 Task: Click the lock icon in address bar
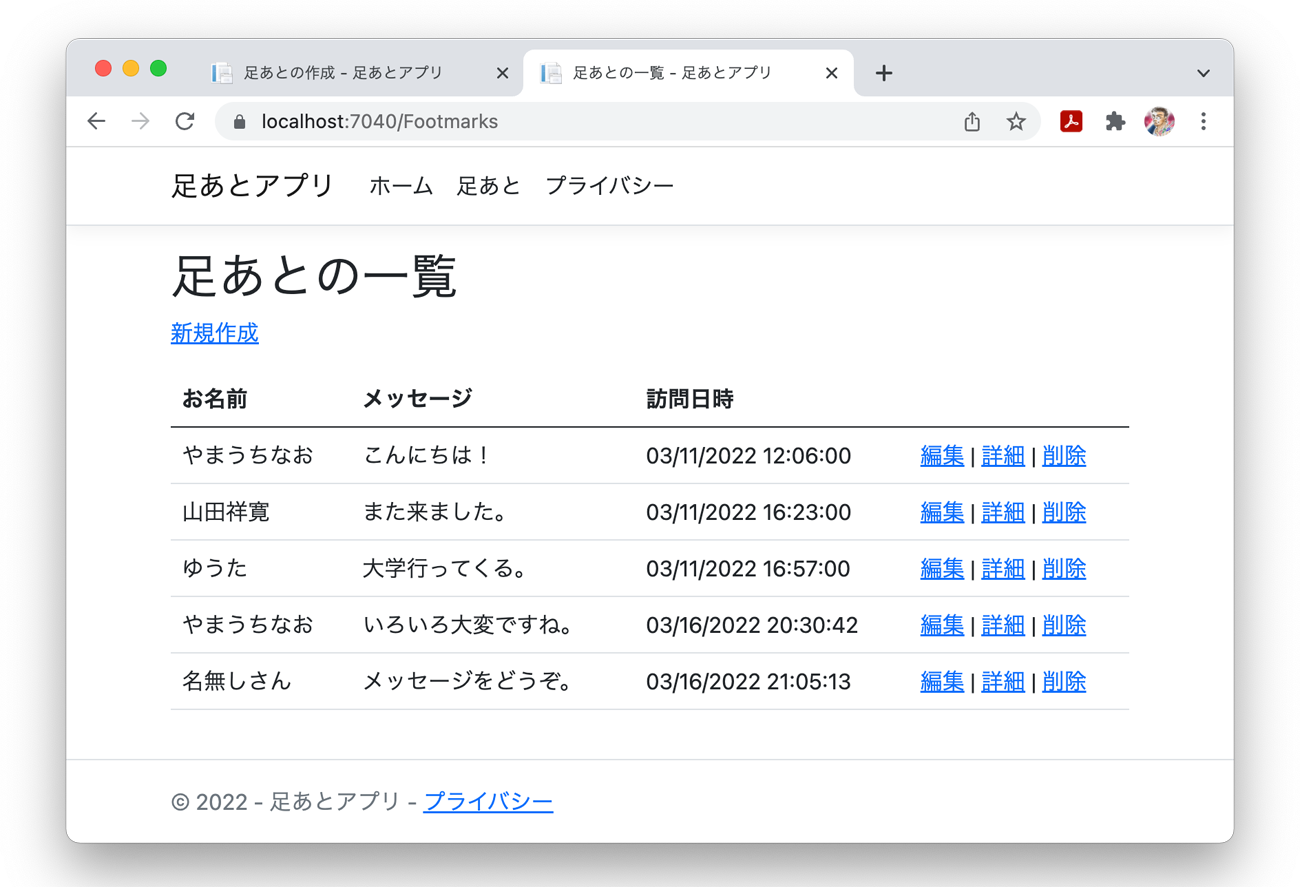(x=239, y=122)
